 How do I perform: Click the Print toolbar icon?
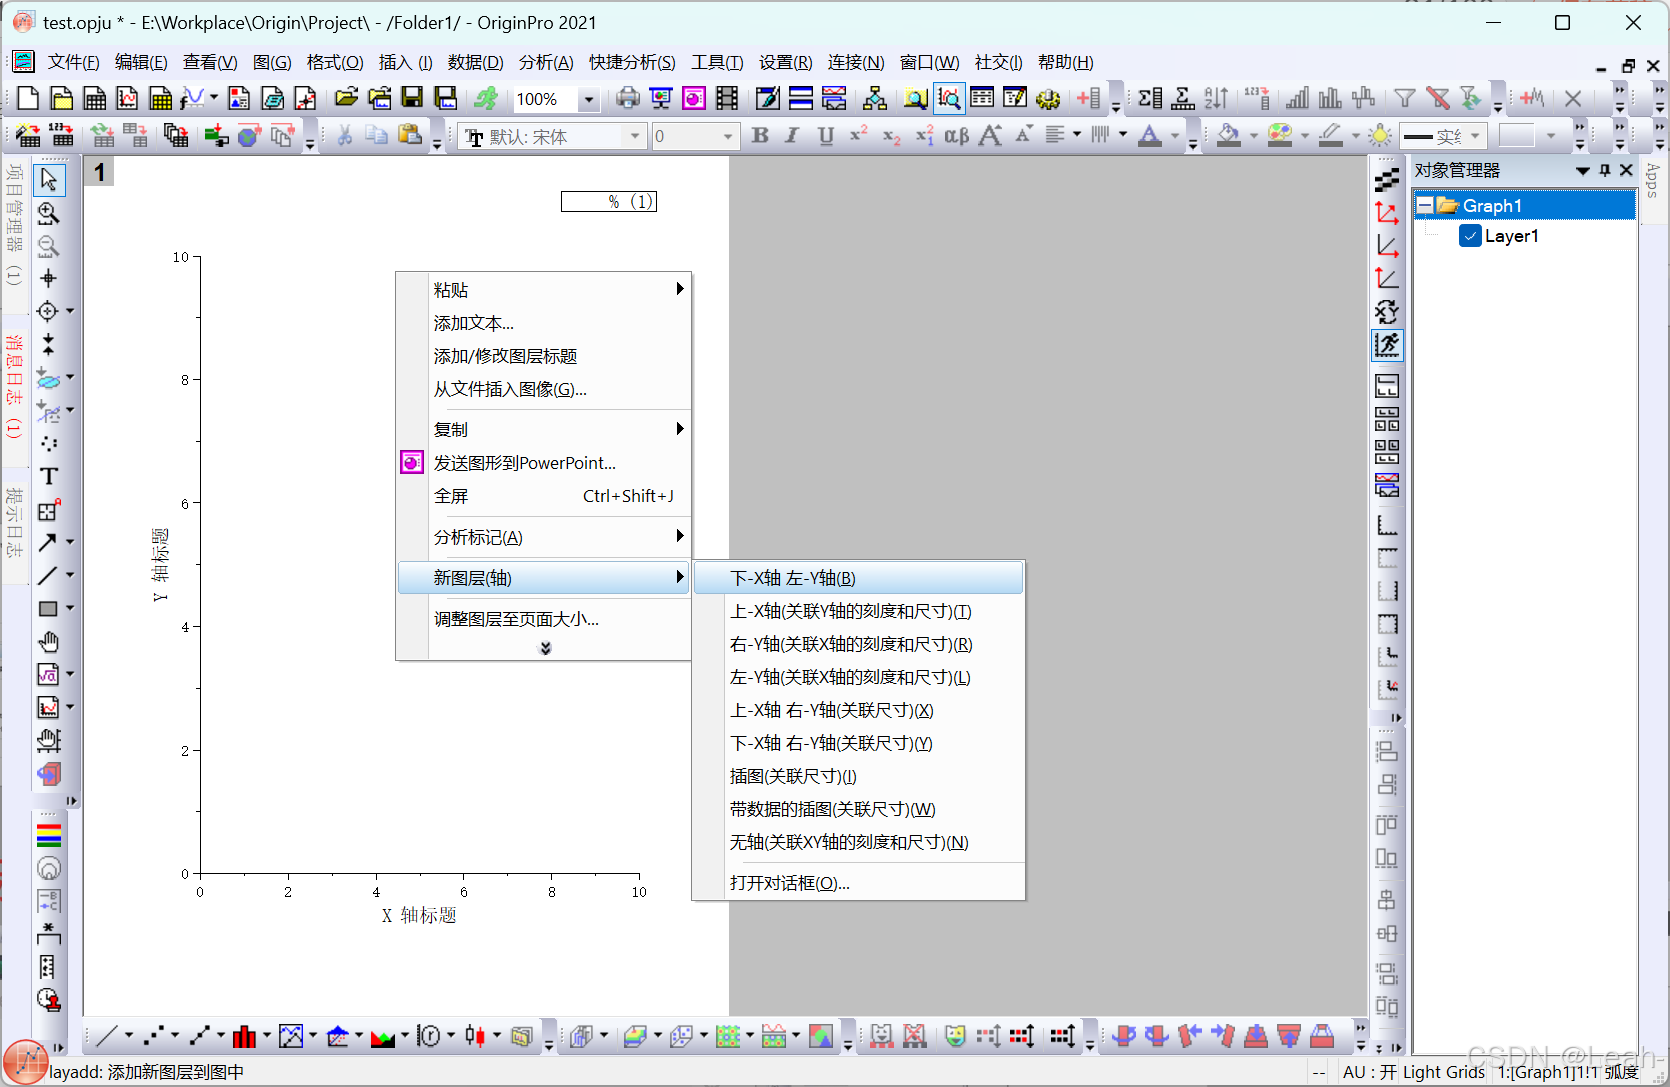coord(627,98)
